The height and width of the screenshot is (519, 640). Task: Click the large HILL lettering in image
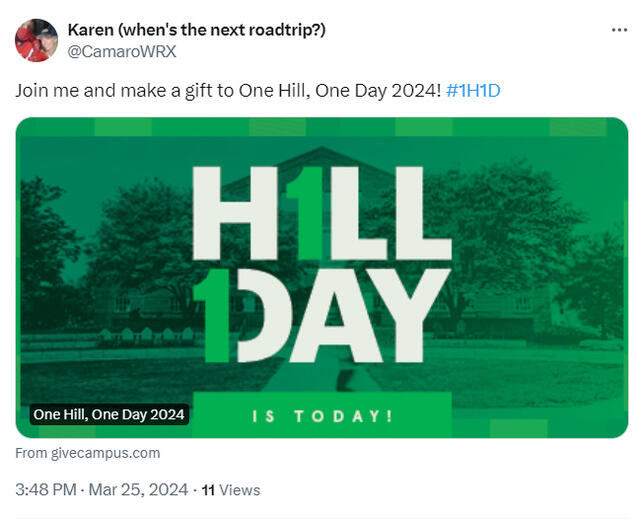(322, 213)
